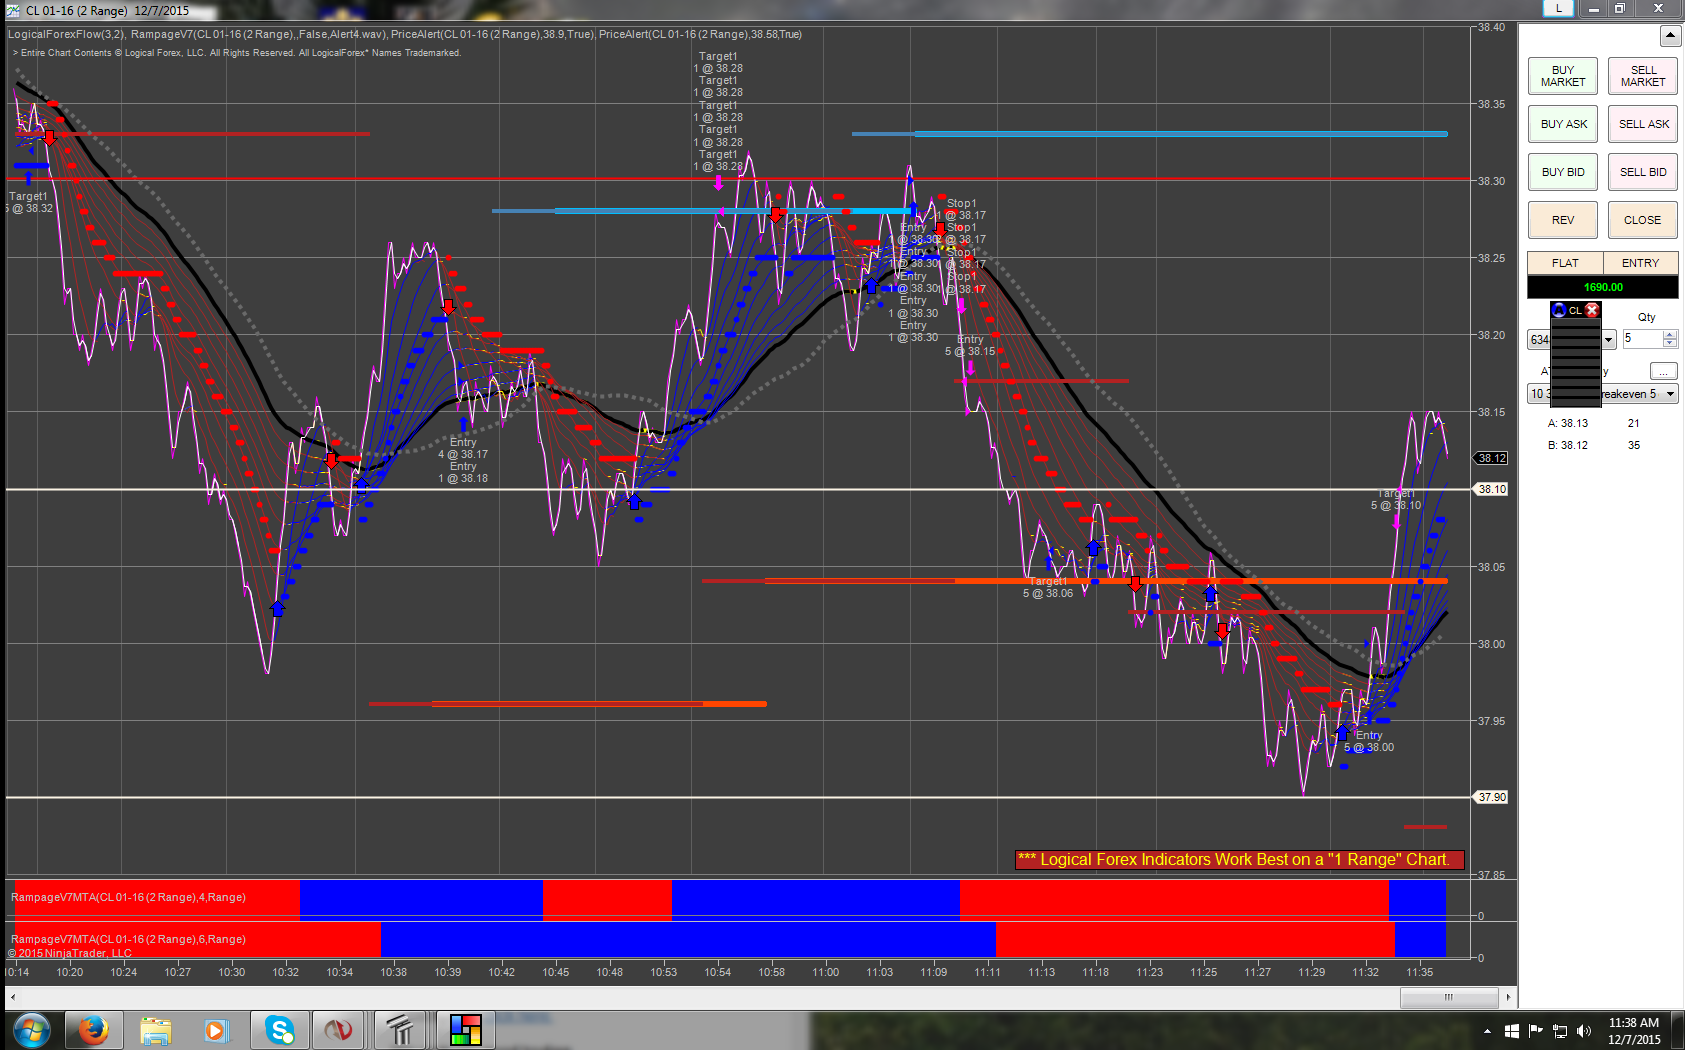Open the NinjaTrader taskbar icon
The height and width of the screenshot is (1050, 1685).
340,1030
